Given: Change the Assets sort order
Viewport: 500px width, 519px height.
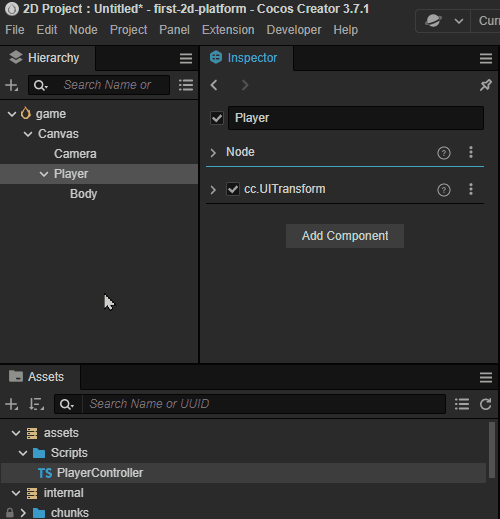Looking at the screenshot, I should pos(36,404).
